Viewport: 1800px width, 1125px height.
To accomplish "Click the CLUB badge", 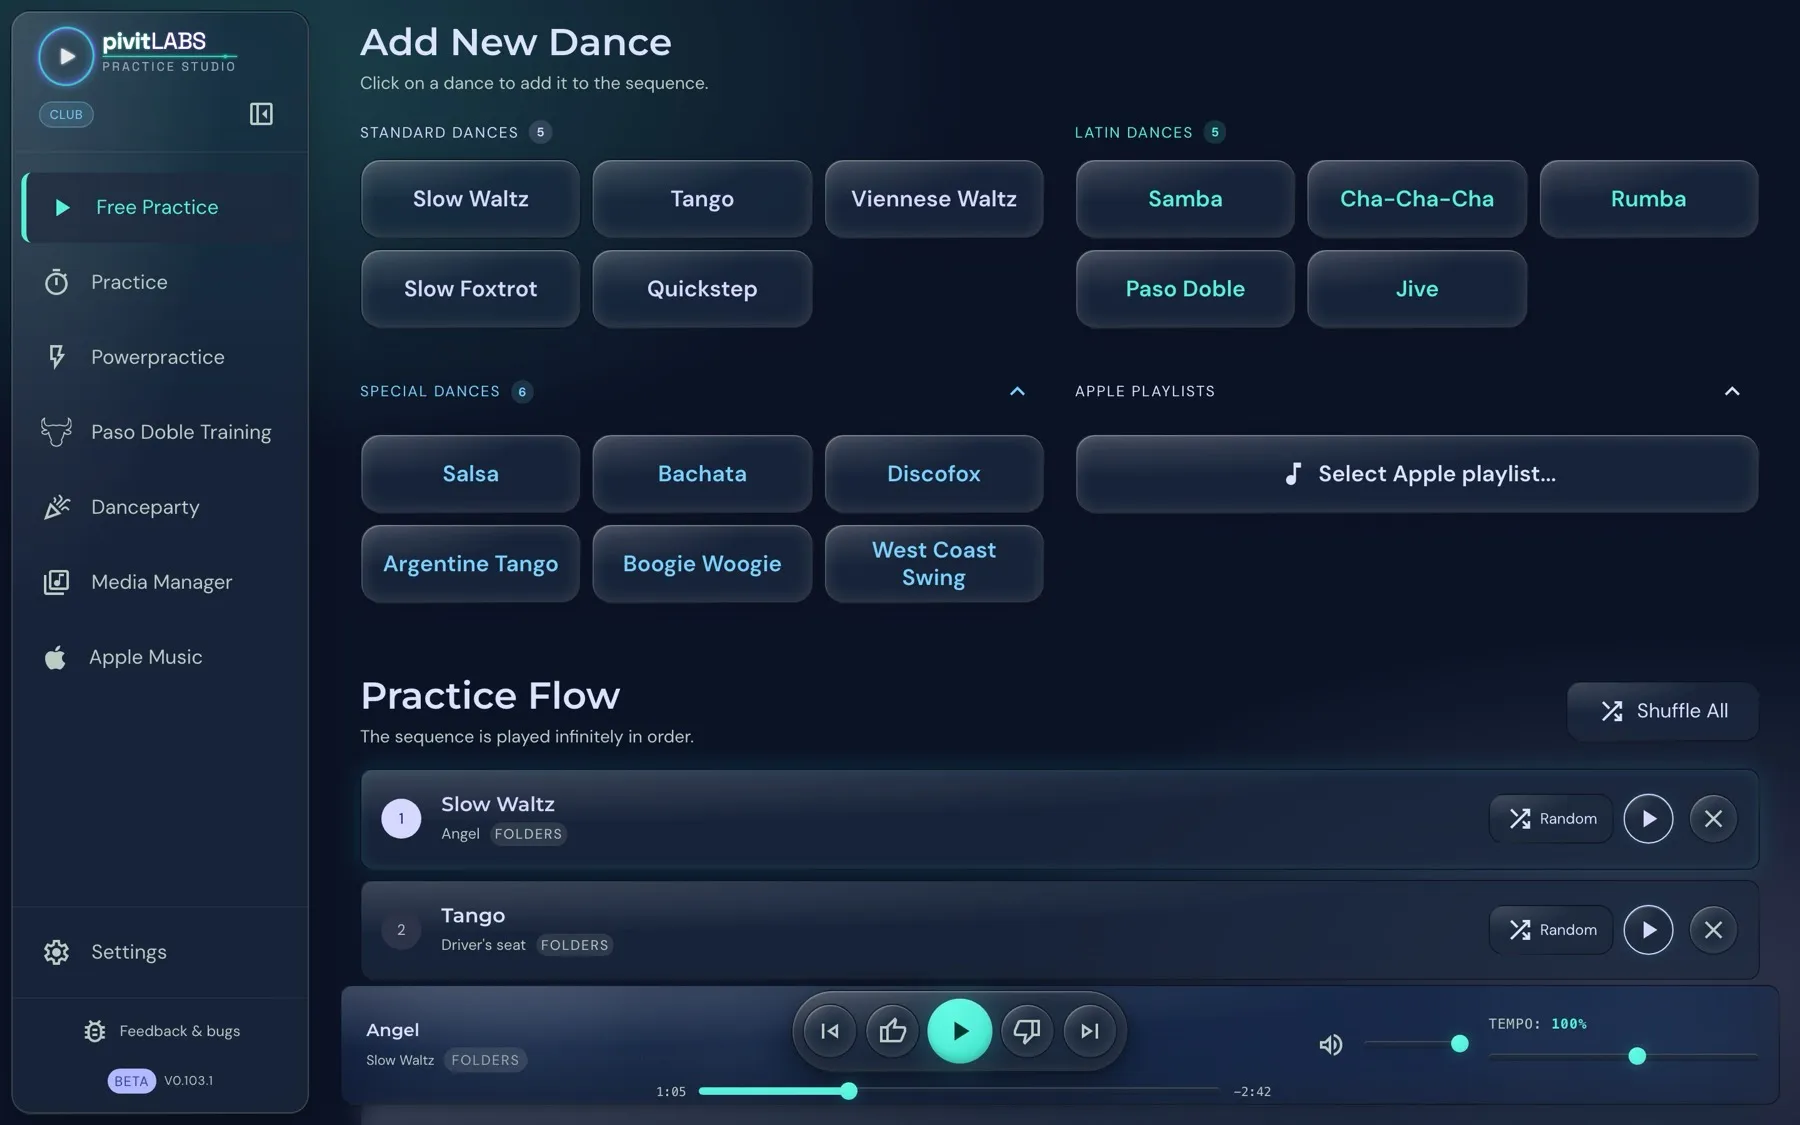I will pos(66,114).
